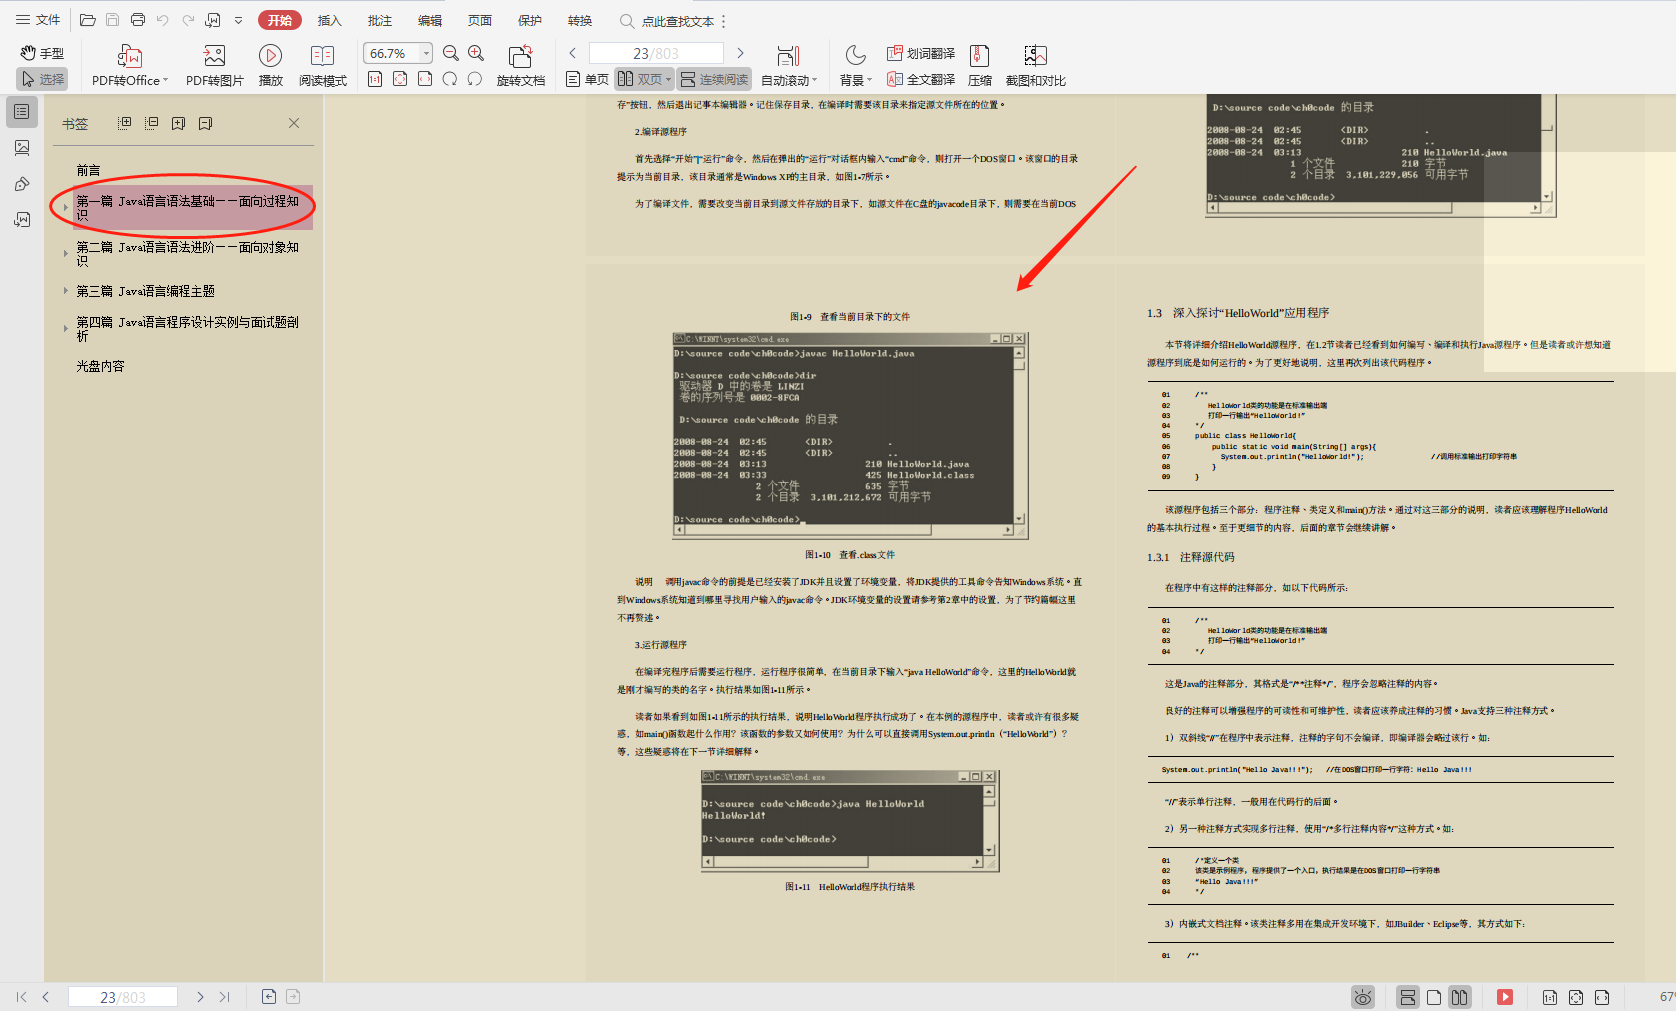
Task: Click the zoom out magnifier icon
Action: click(451, 53)
